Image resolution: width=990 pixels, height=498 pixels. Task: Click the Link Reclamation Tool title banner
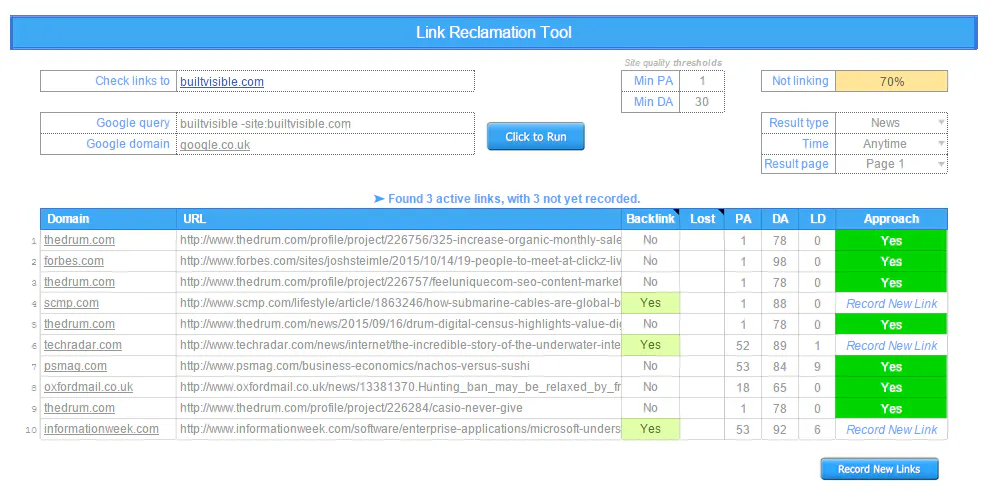[x=494, y=32]
